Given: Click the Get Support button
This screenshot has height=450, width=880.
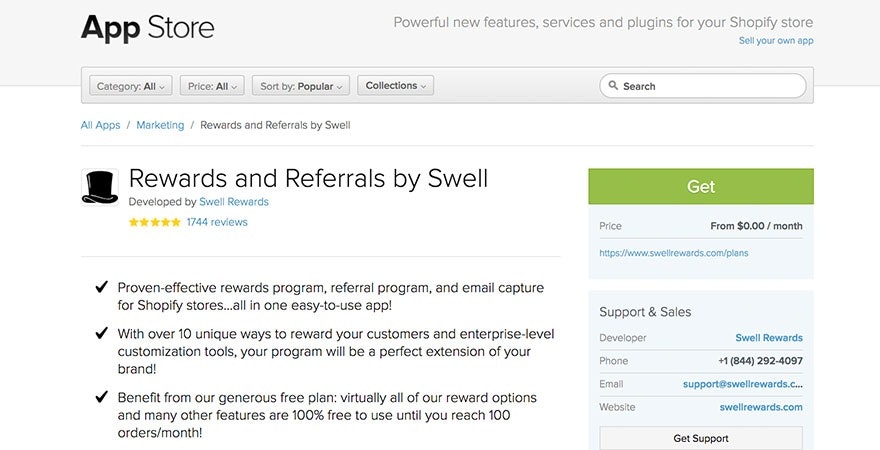Looking at the screenshot, I should point(700,438).
